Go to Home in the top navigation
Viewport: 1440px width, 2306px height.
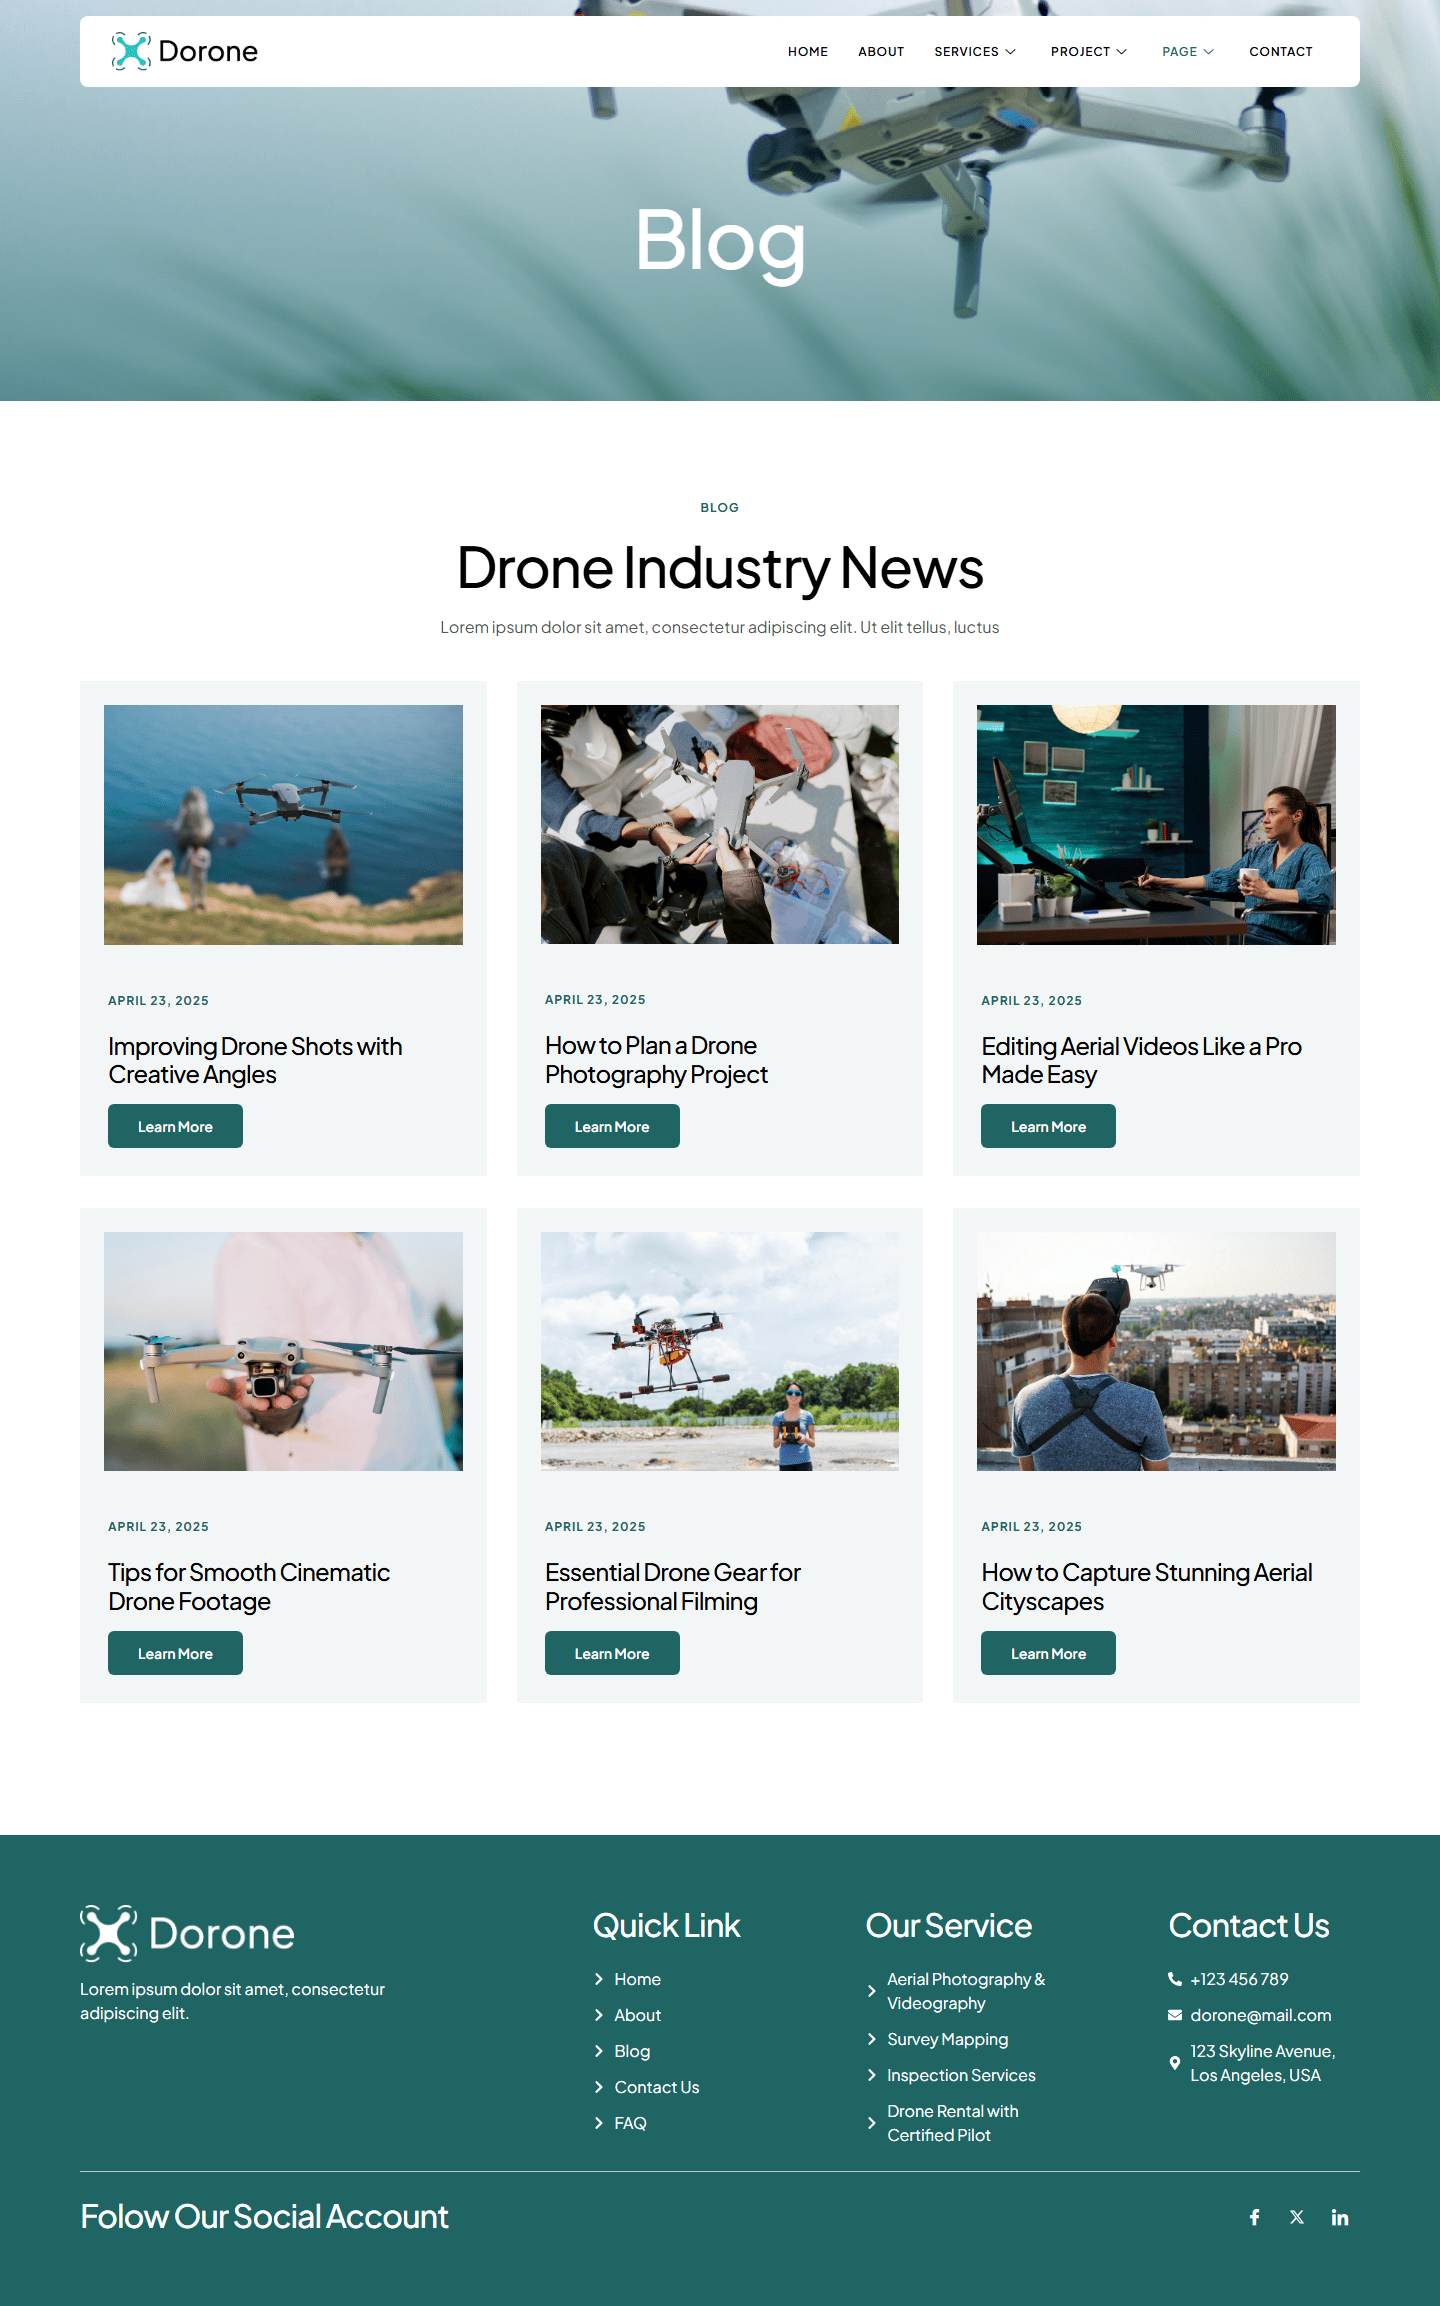808,51
